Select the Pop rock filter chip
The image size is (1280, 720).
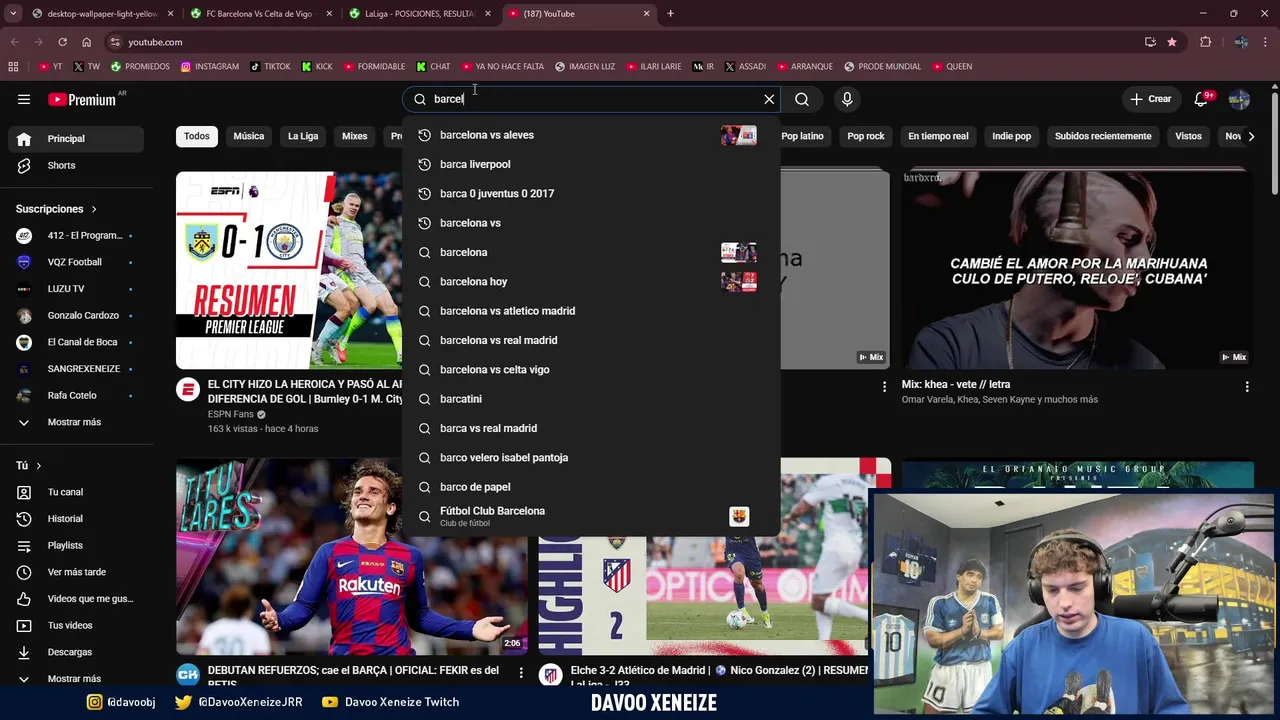click(x=866, y=136)
